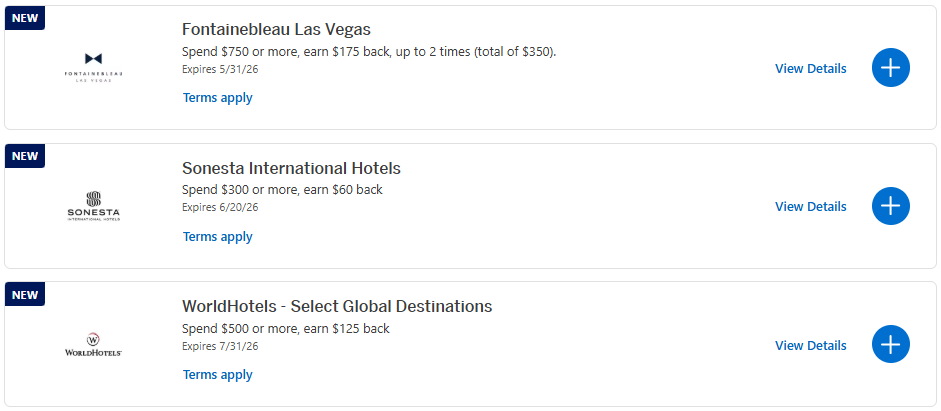Image resolution: width=941 pixels, height=411 pixels.
Task: View Details for WorldHotels offer
Action: click(810, 346)
